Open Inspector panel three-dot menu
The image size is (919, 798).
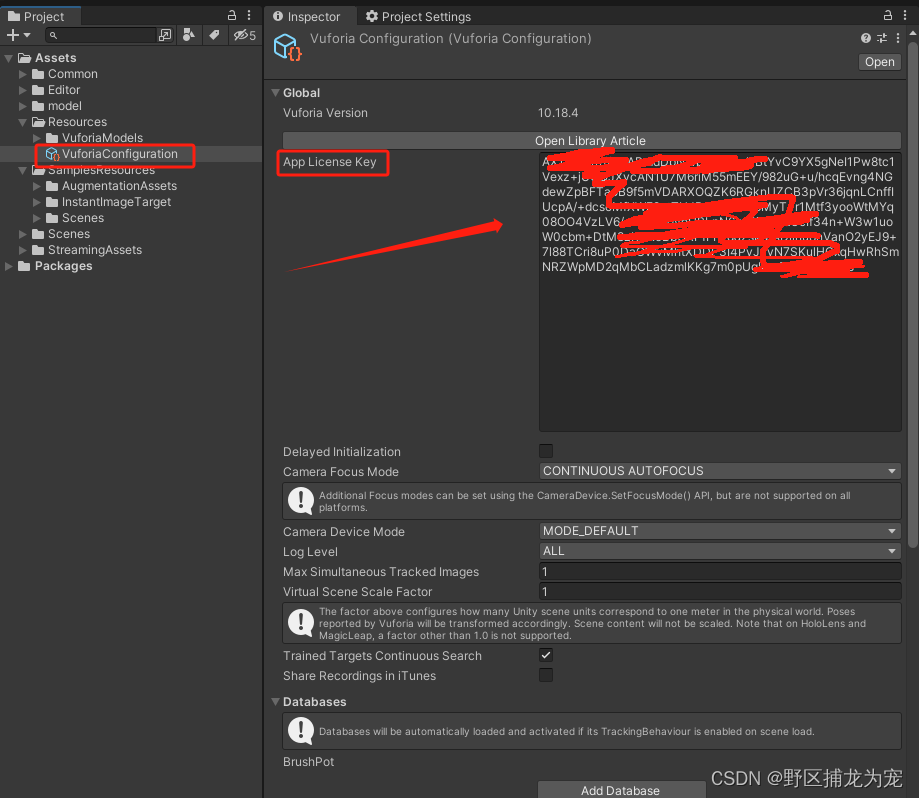click(x=905, y=15)
